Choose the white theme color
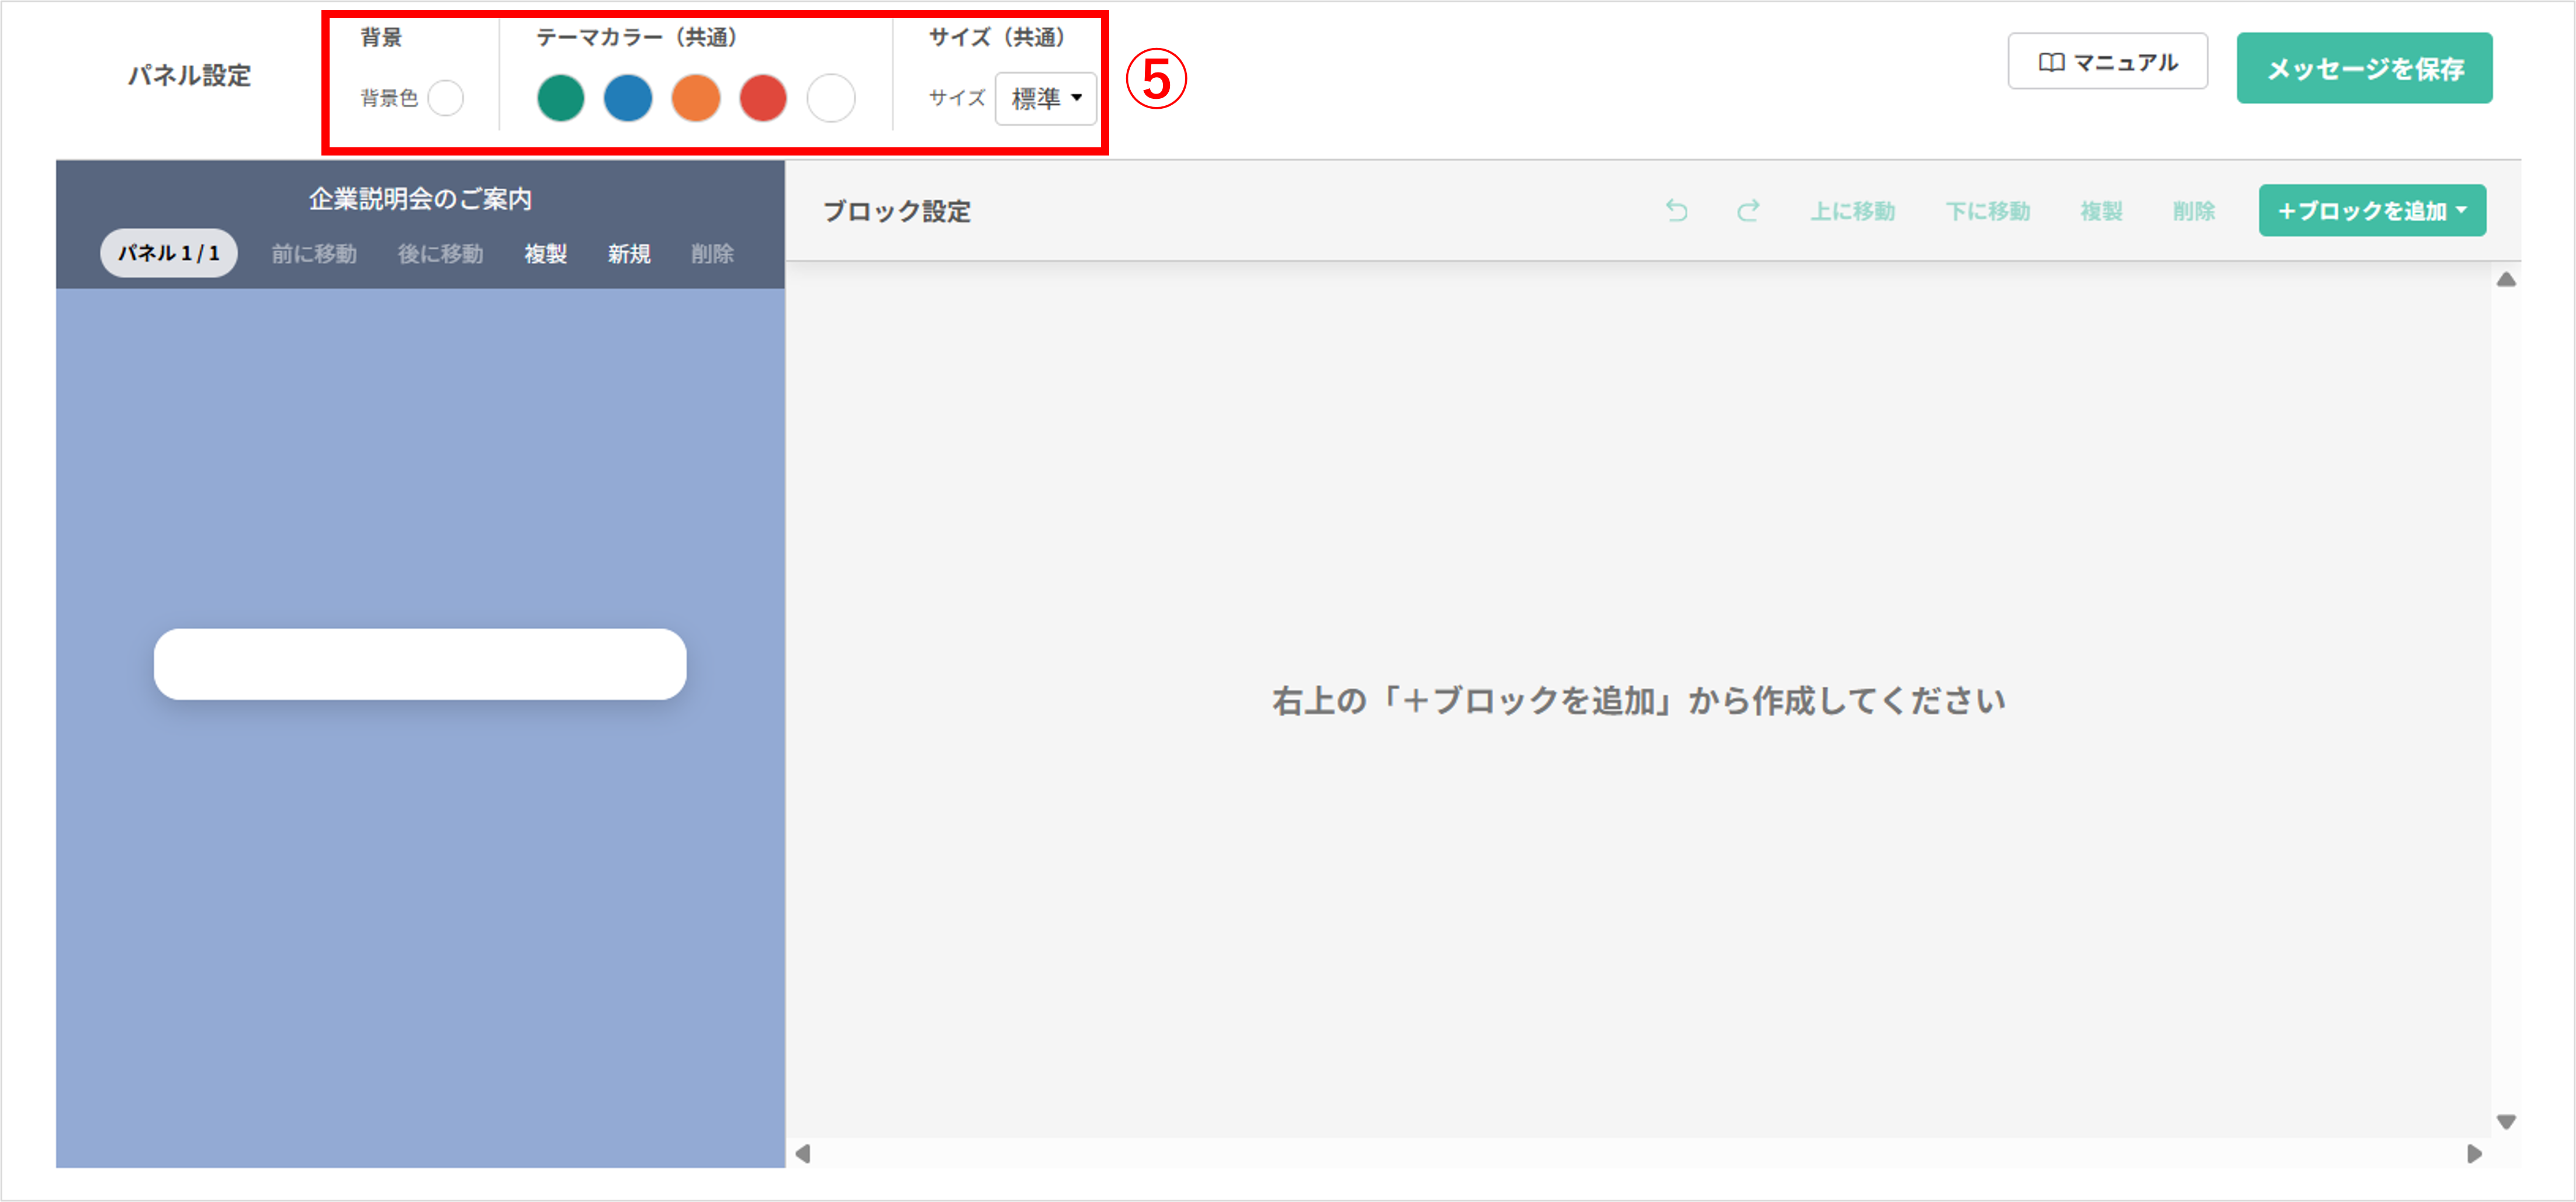This screenshot has height=1202, width=2576. 830,98
